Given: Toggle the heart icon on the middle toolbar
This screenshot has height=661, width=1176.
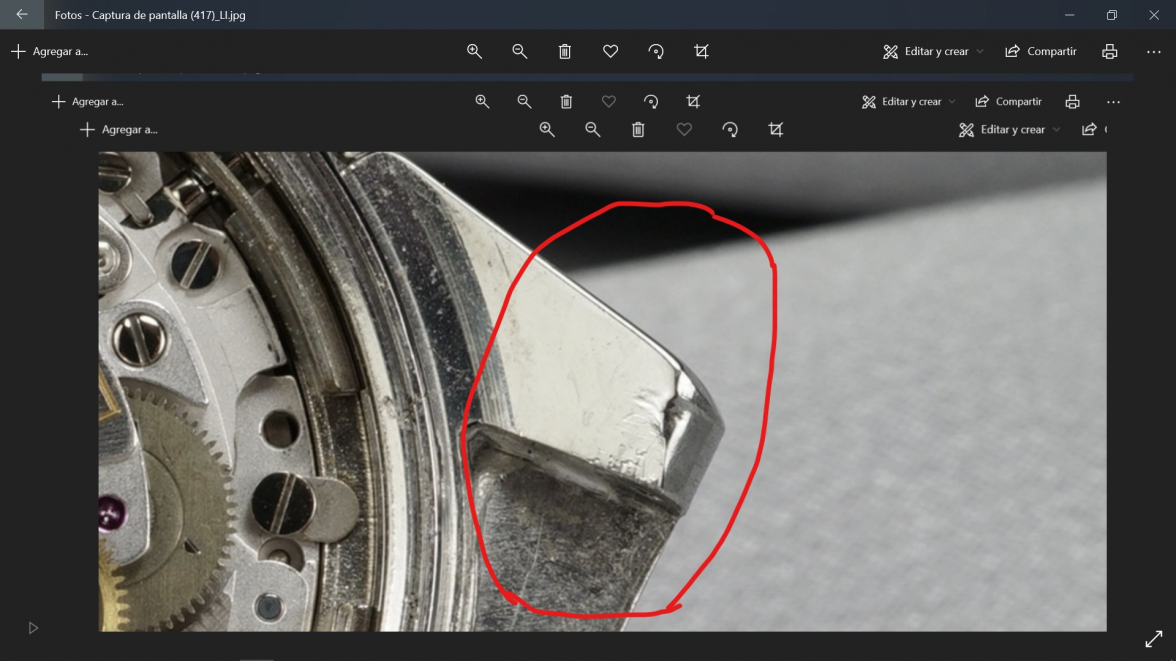Looking at the screenshot, I should (x=608, y=101).
